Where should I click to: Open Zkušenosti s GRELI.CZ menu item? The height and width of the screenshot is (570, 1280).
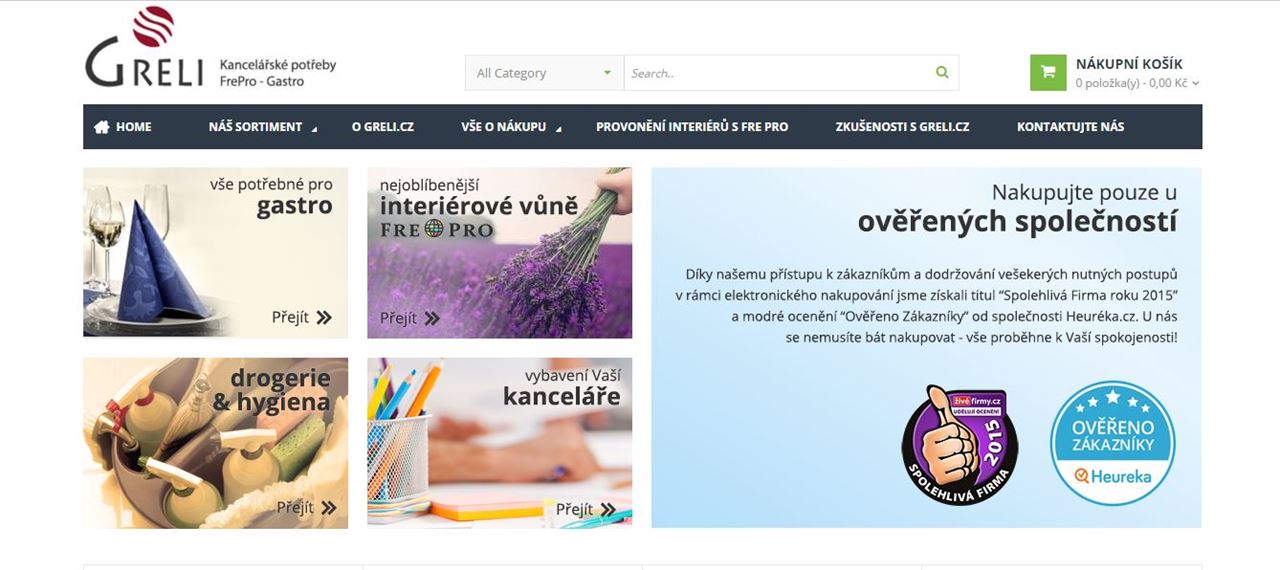point(902,127)
